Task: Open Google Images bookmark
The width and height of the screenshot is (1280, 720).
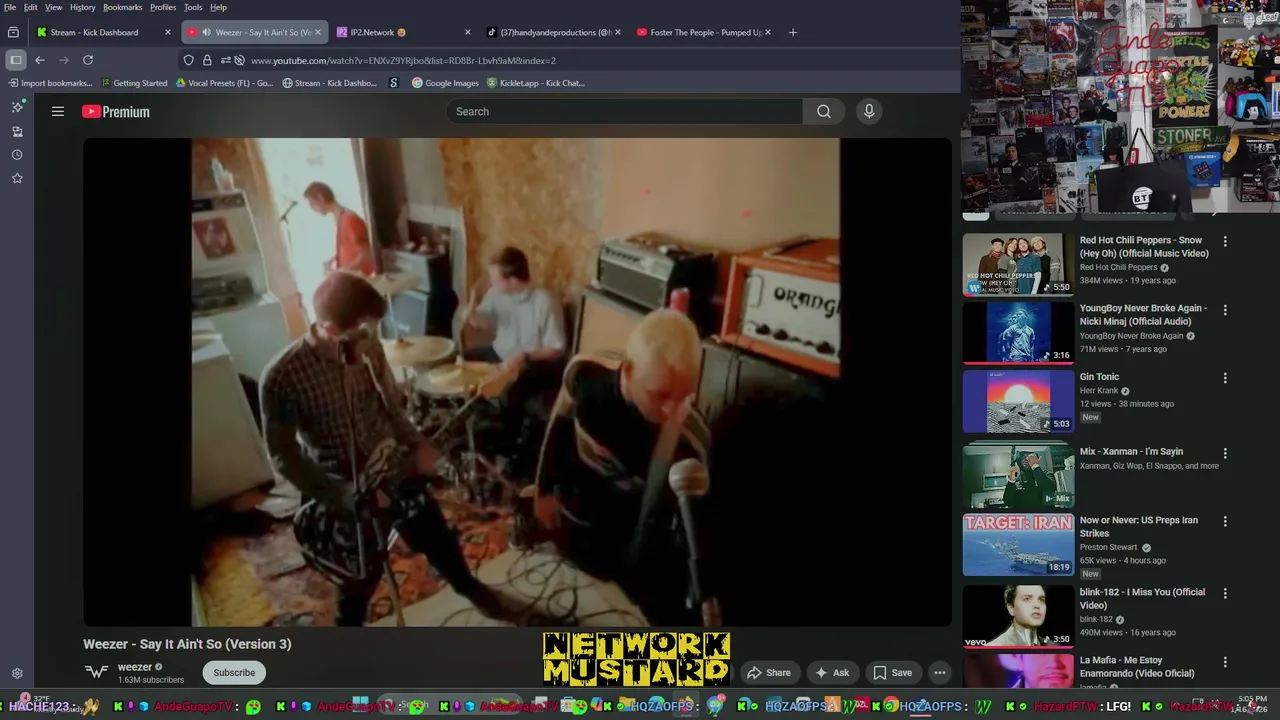Action: [445, 83]
